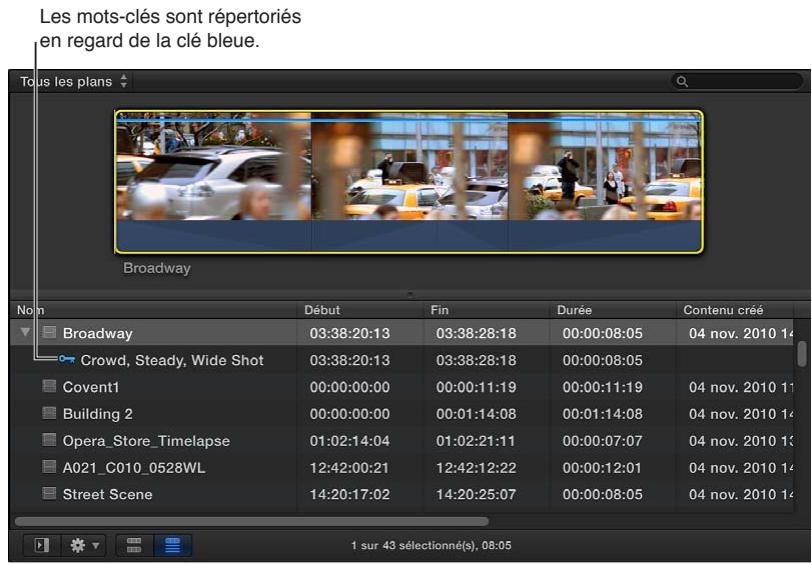Image resolution: width=812 pixels, height=565 pixels.
Task: Select the Street Scene row name
Action: tap(107, 495)
